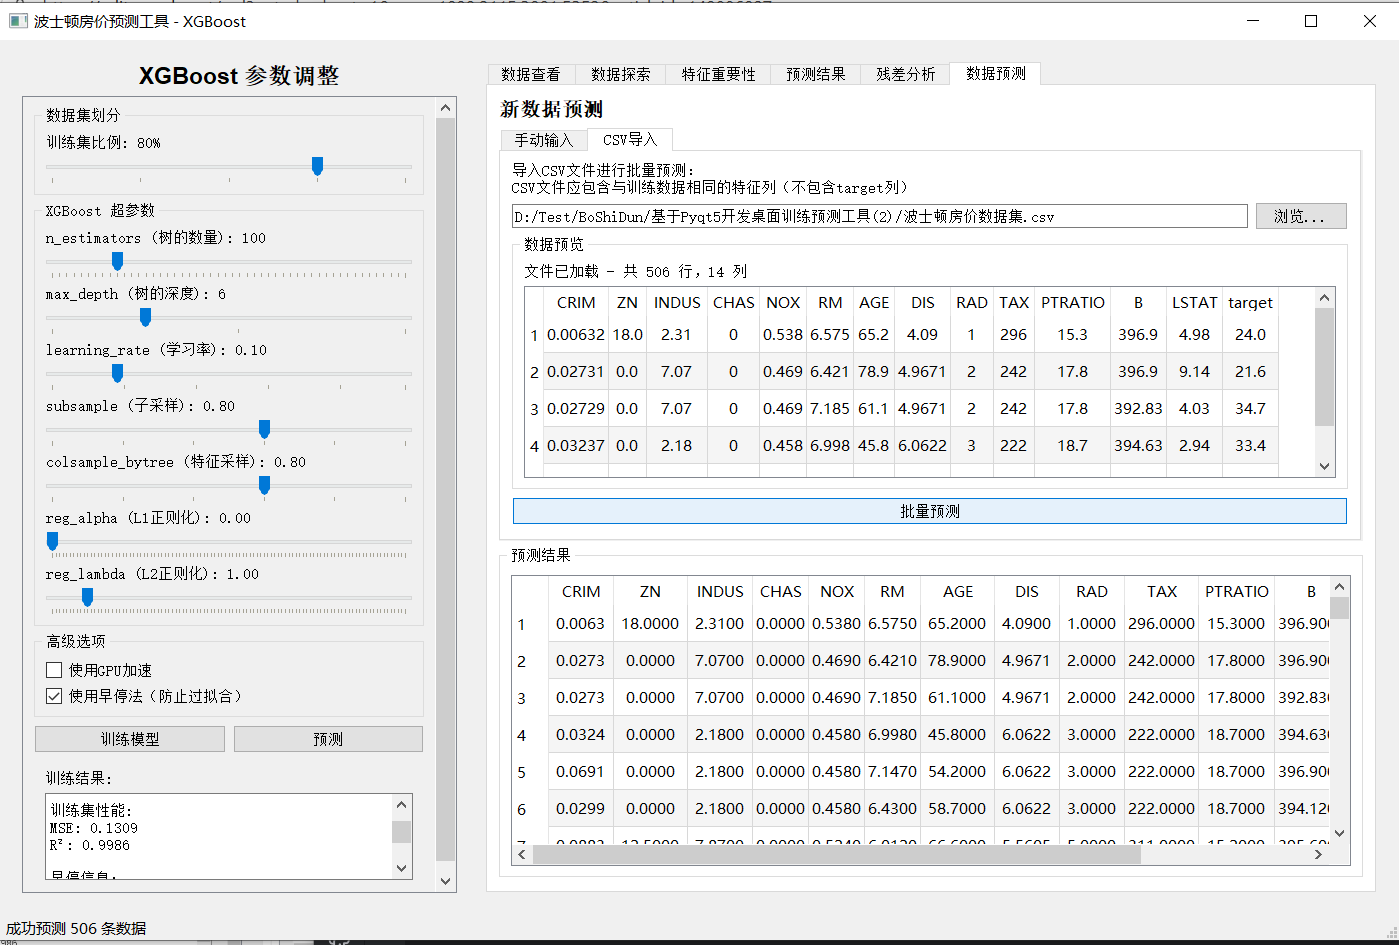The image size is (1399, 945).
Task: Click the PTRATIO column header in 数据预览
Action: pos(1073,302)
